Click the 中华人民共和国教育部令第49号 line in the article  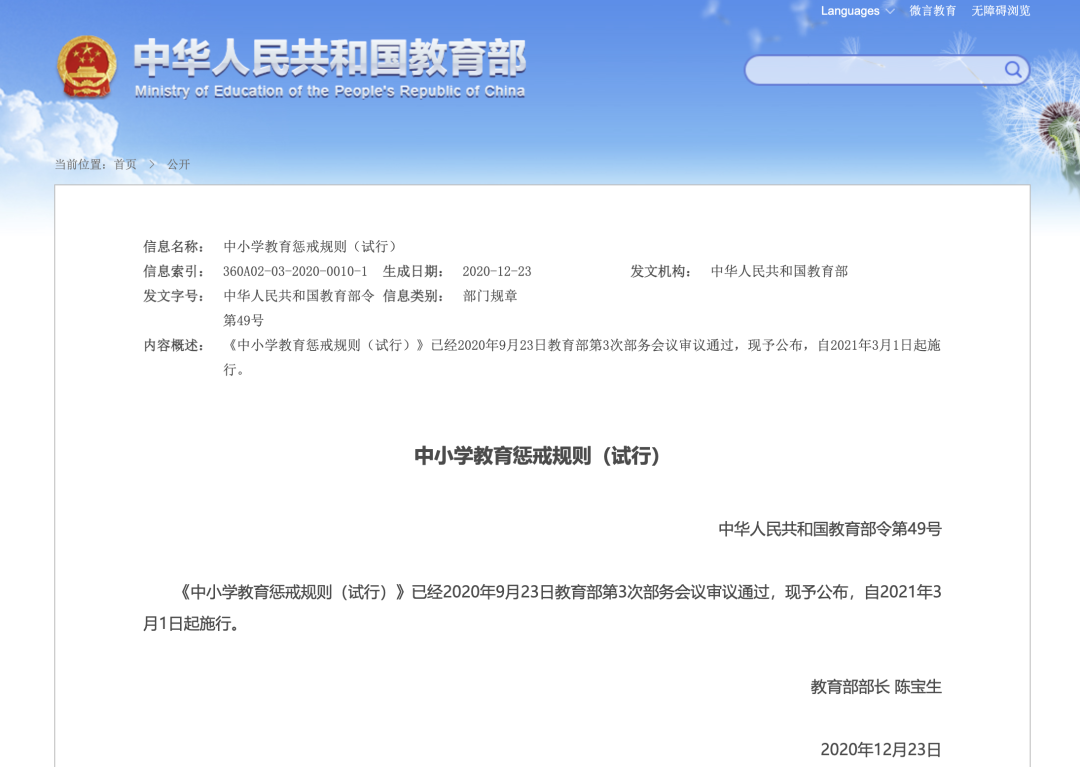829,529
